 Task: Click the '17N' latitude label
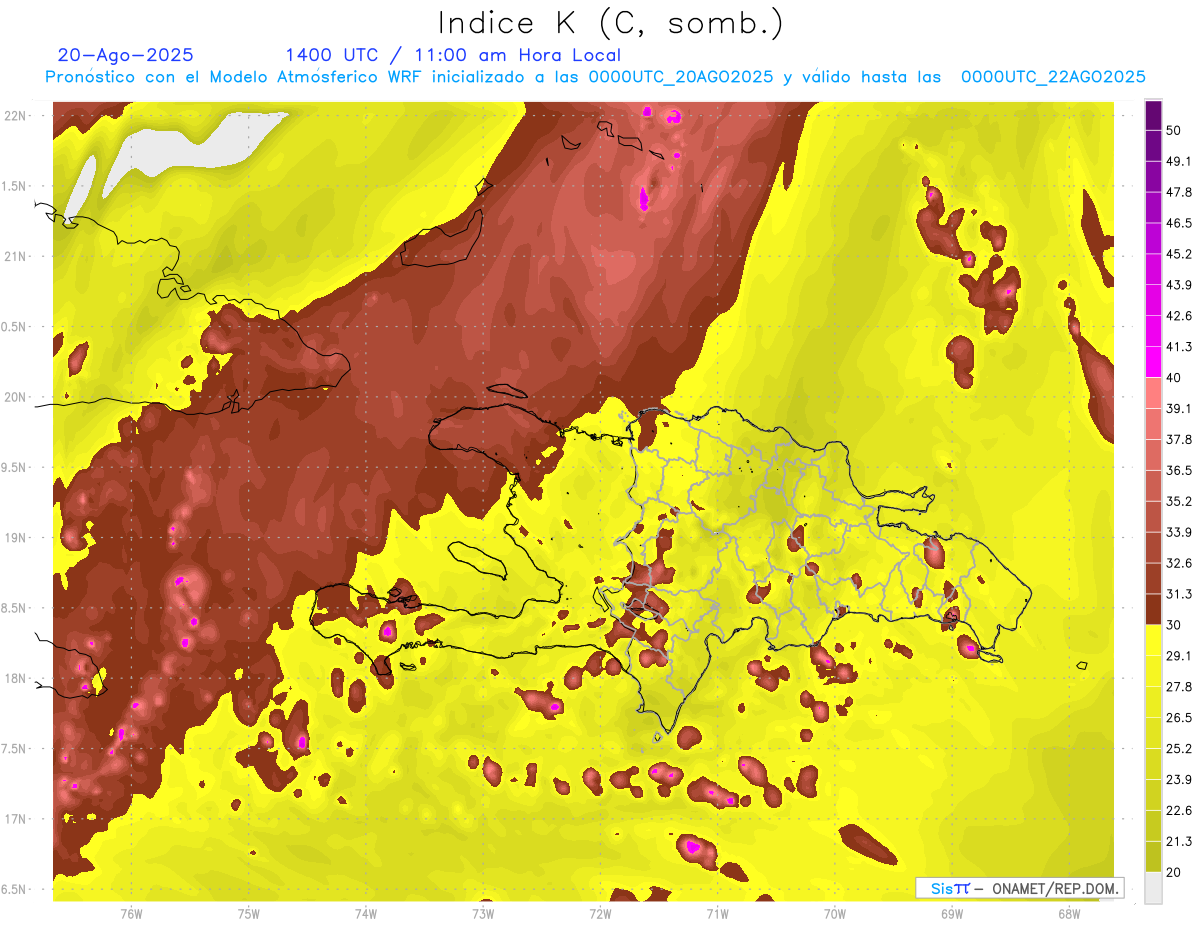click(17, 819)
